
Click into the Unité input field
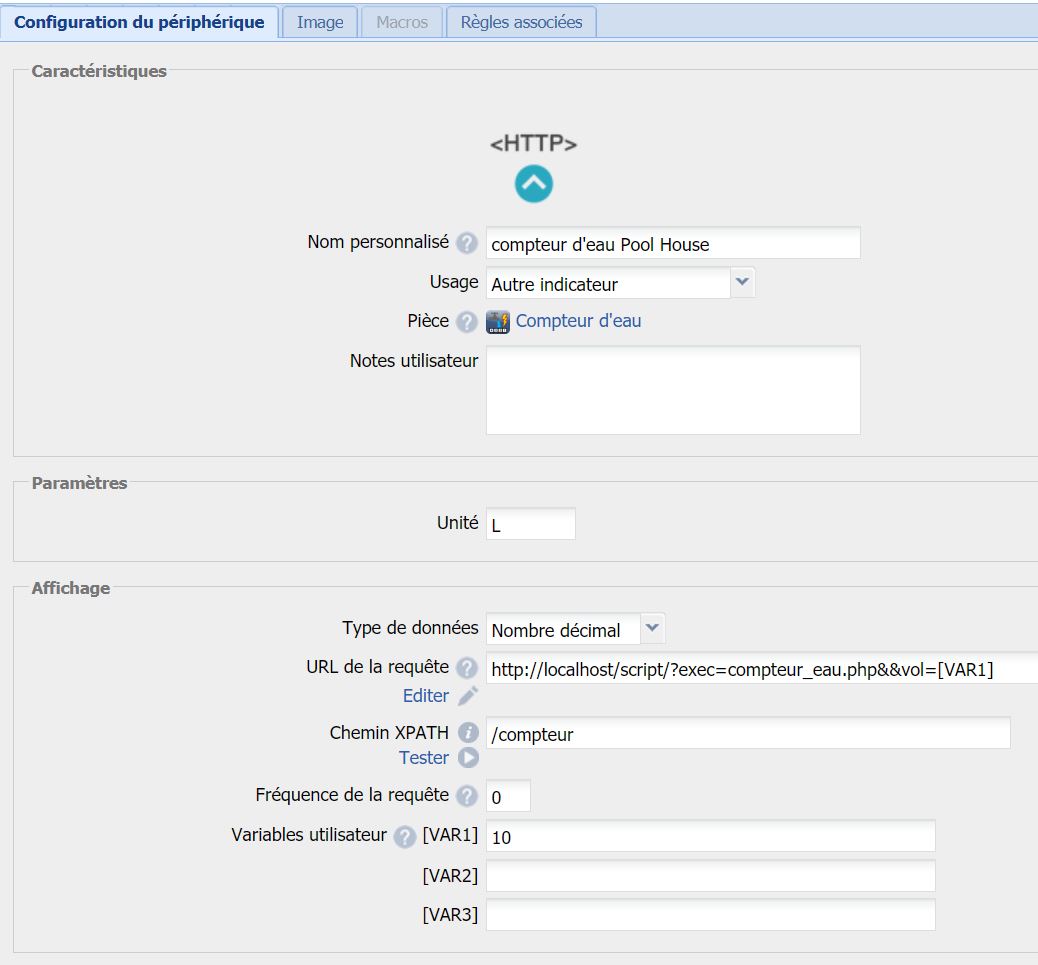[x=530, y=524]
